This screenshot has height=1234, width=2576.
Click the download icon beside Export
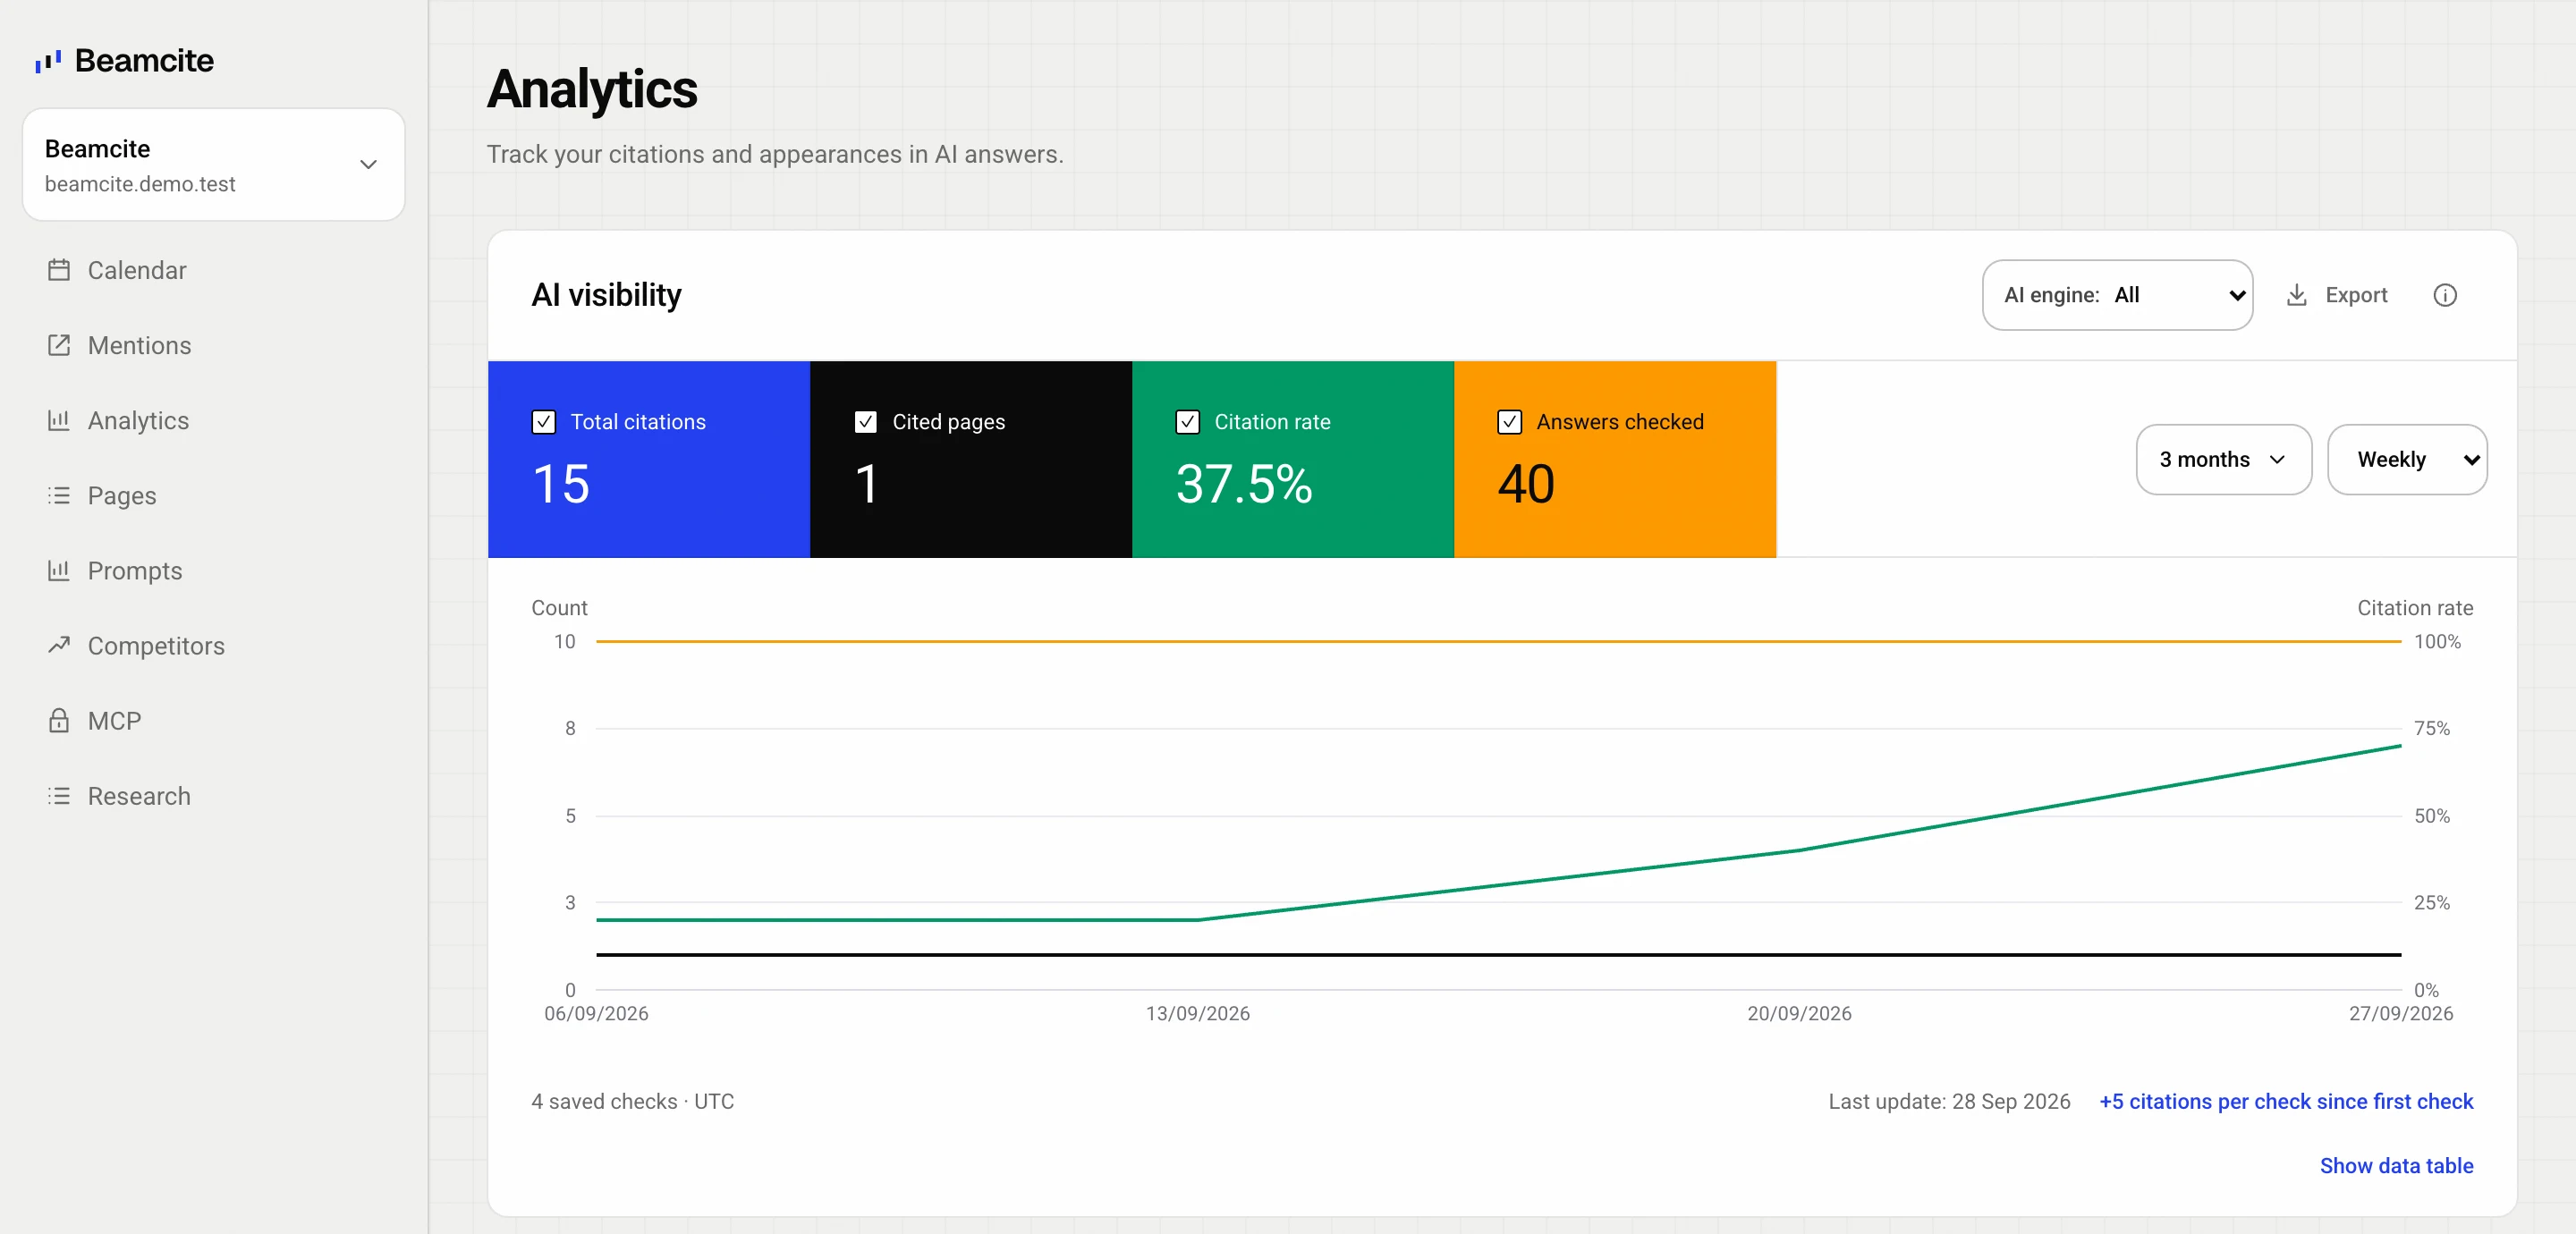[2297, 295]
